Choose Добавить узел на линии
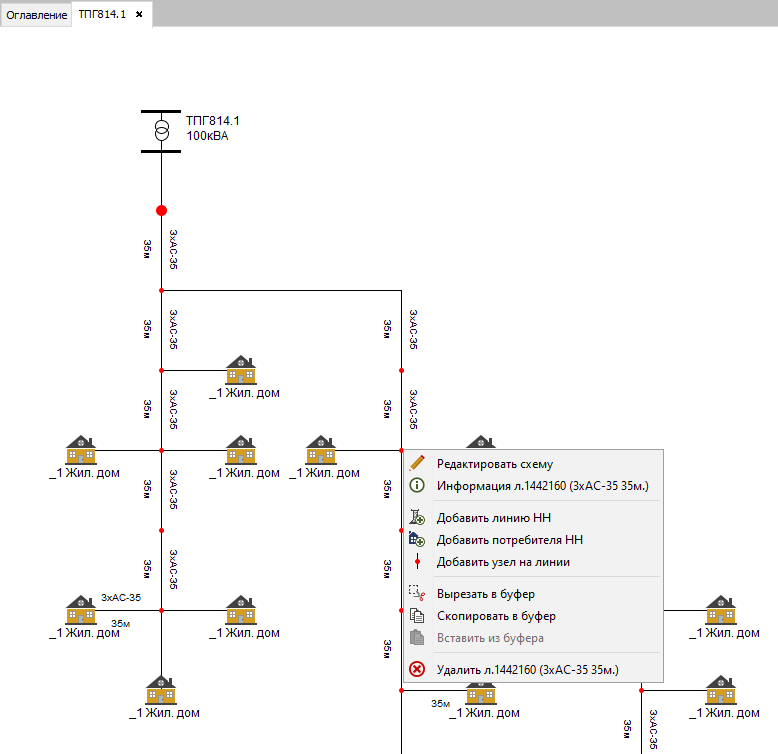778x754 pixels. 533,562
